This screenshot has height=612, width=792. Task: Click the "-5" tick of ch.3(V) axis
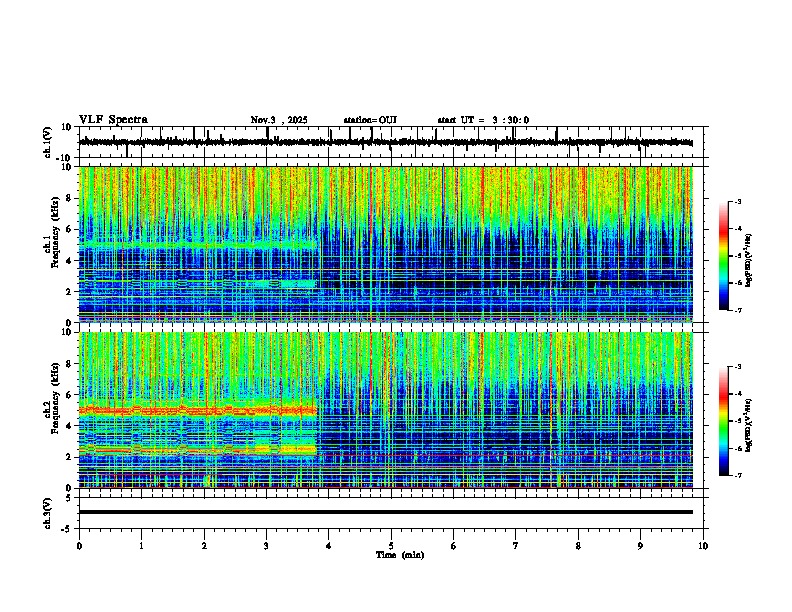pyautogui.click(x=68, y=529)
